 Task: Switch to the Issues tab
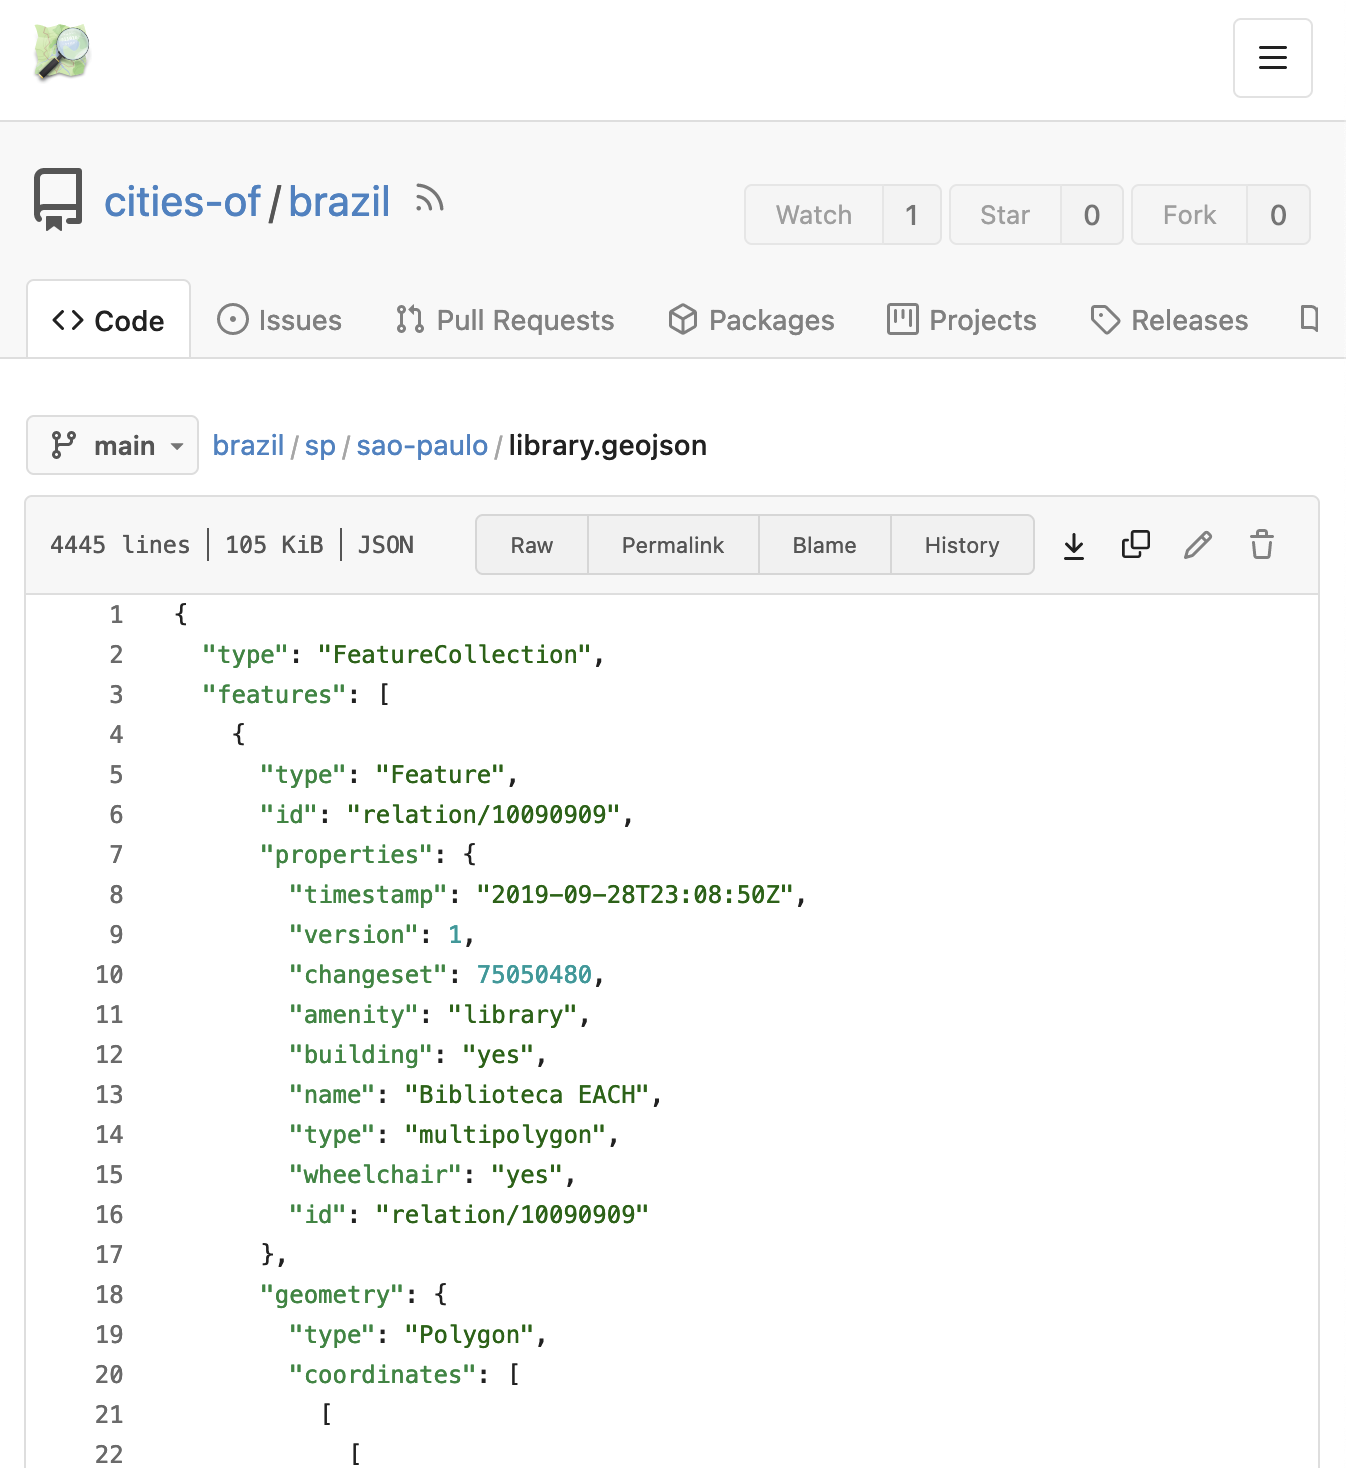[280, 320]
